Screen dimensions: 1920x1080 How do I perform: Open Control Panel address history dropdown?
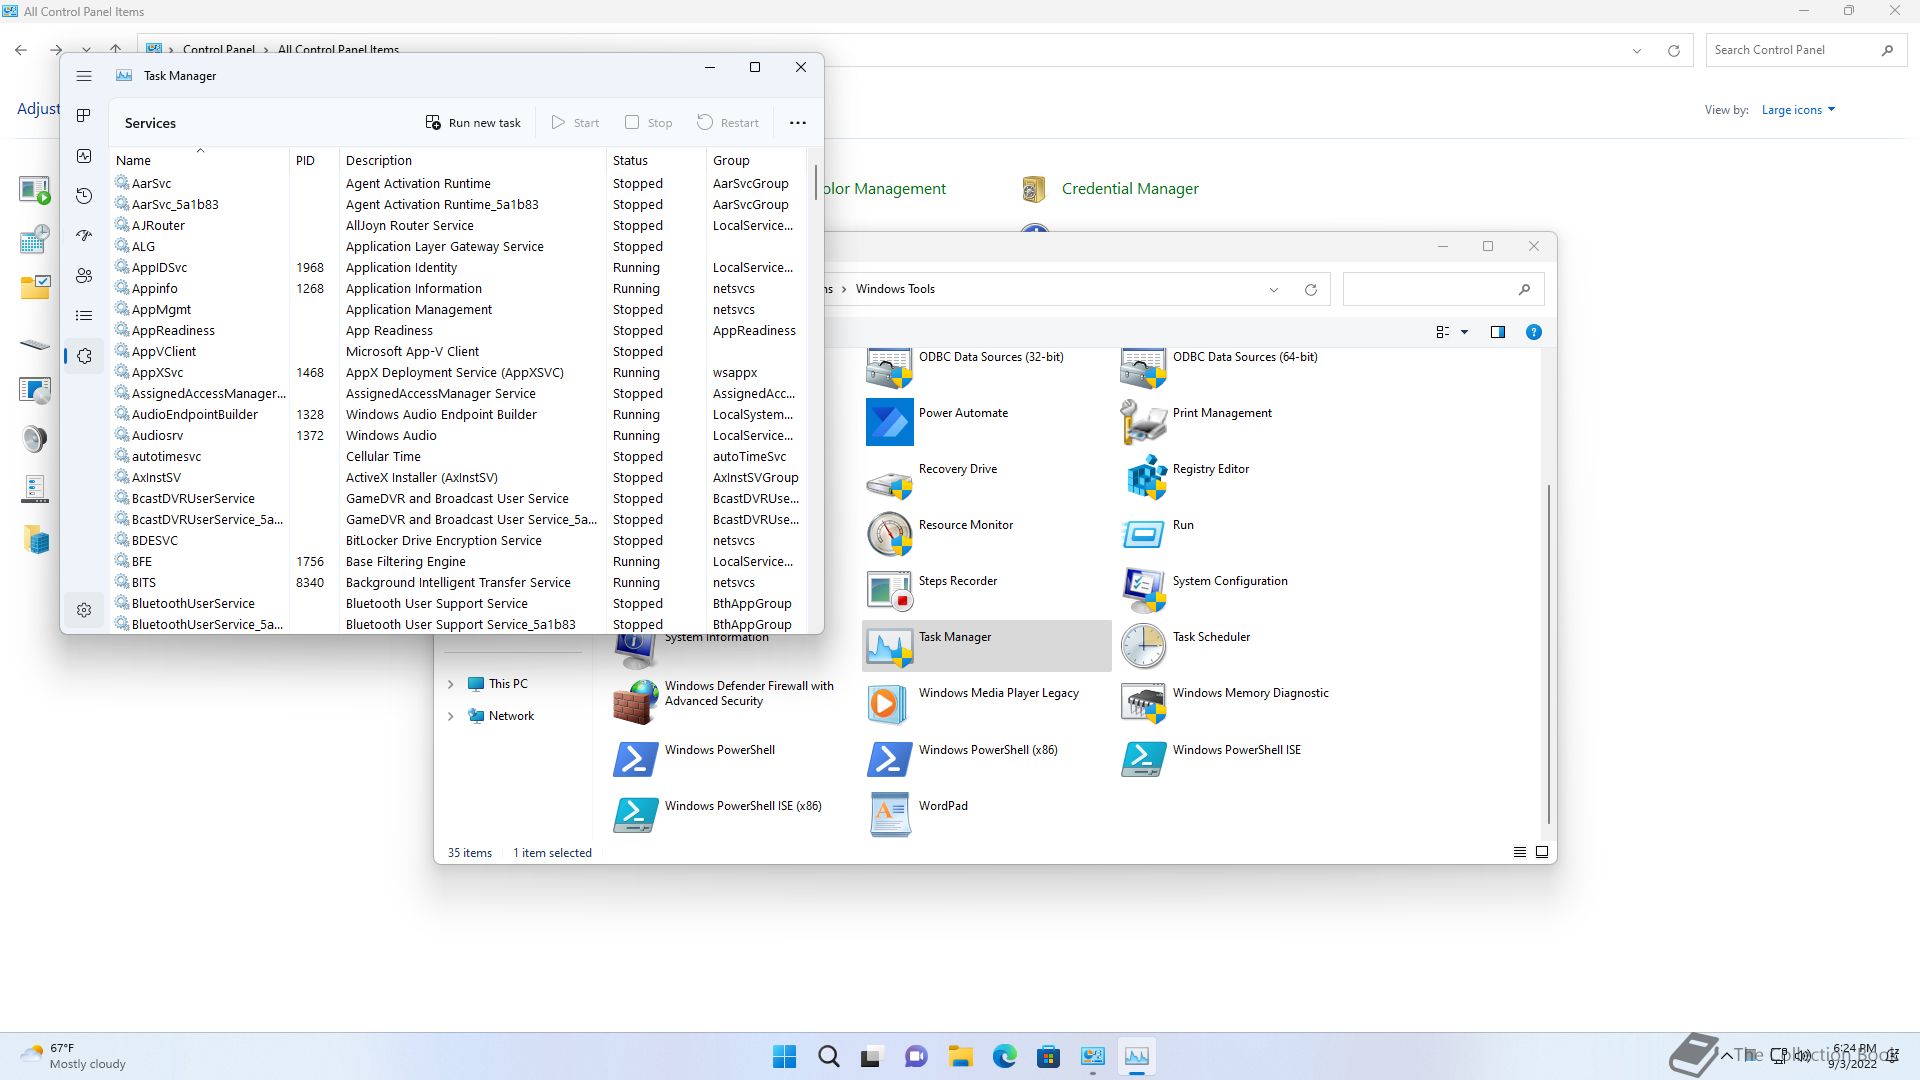(x=1637, y=50)
